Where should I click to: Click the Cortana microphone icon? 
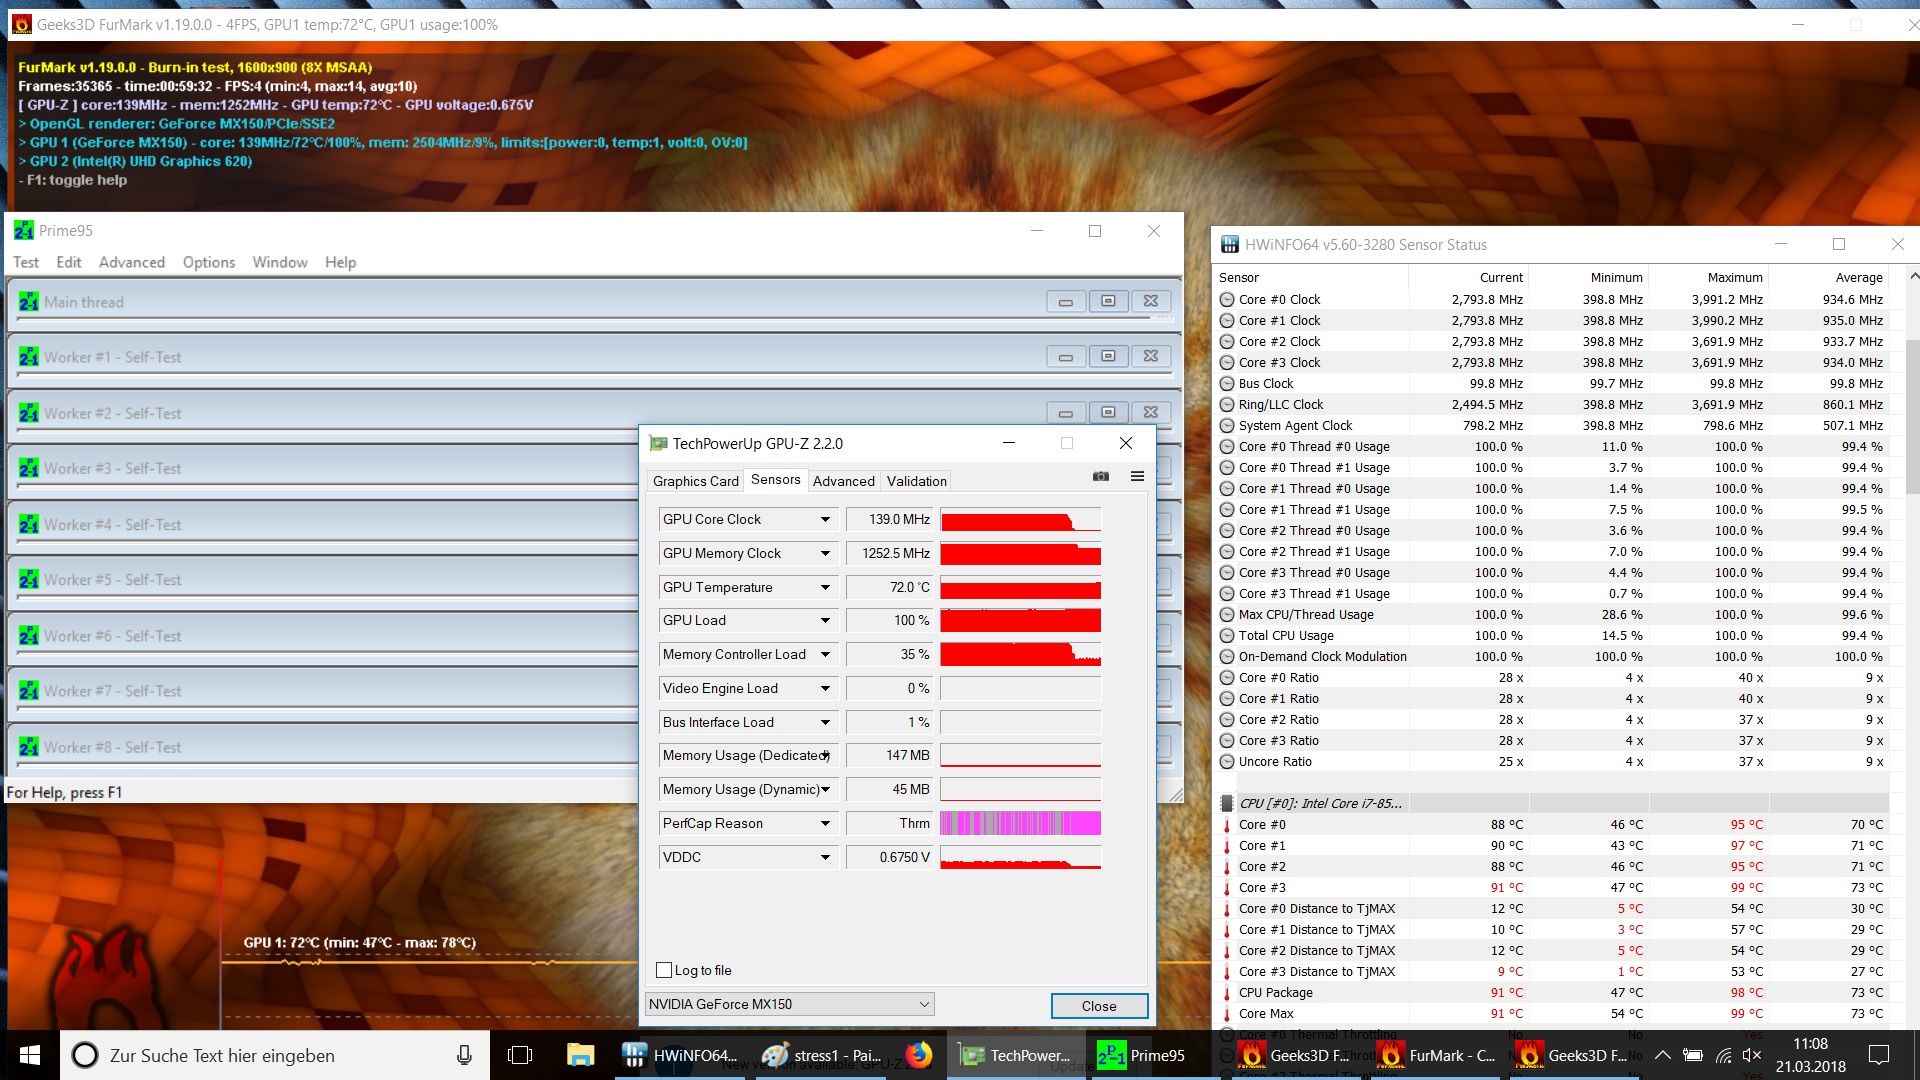tap(464, 1055)
